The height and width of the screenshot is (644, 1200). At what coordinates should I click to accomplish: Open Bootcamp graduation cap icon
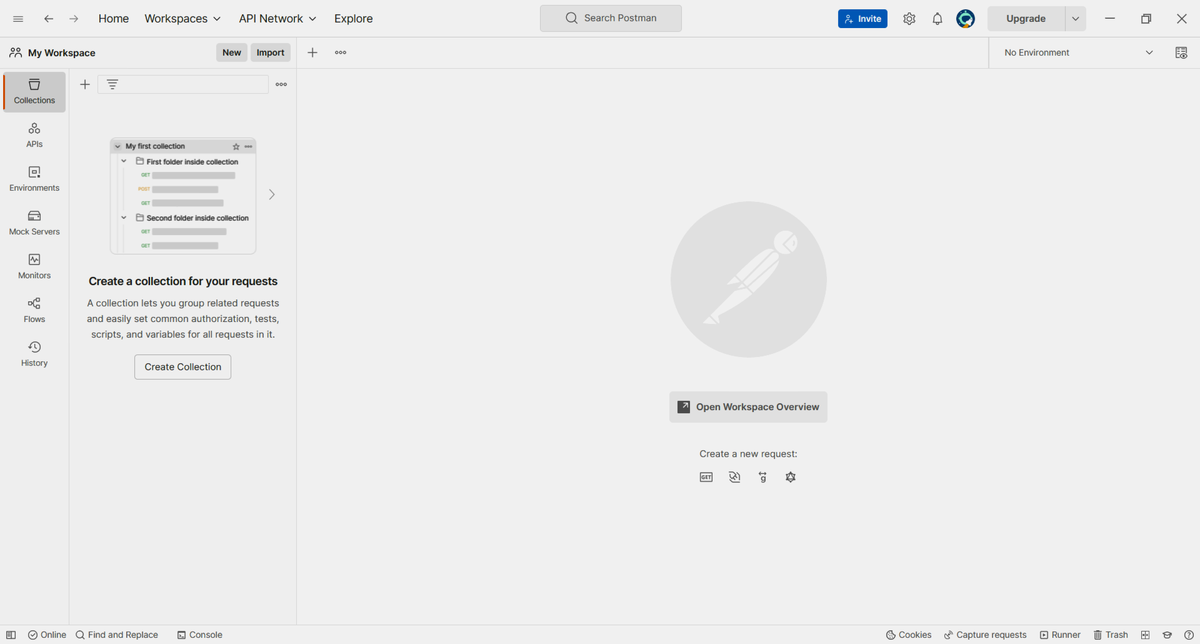tap(1167, 635)
